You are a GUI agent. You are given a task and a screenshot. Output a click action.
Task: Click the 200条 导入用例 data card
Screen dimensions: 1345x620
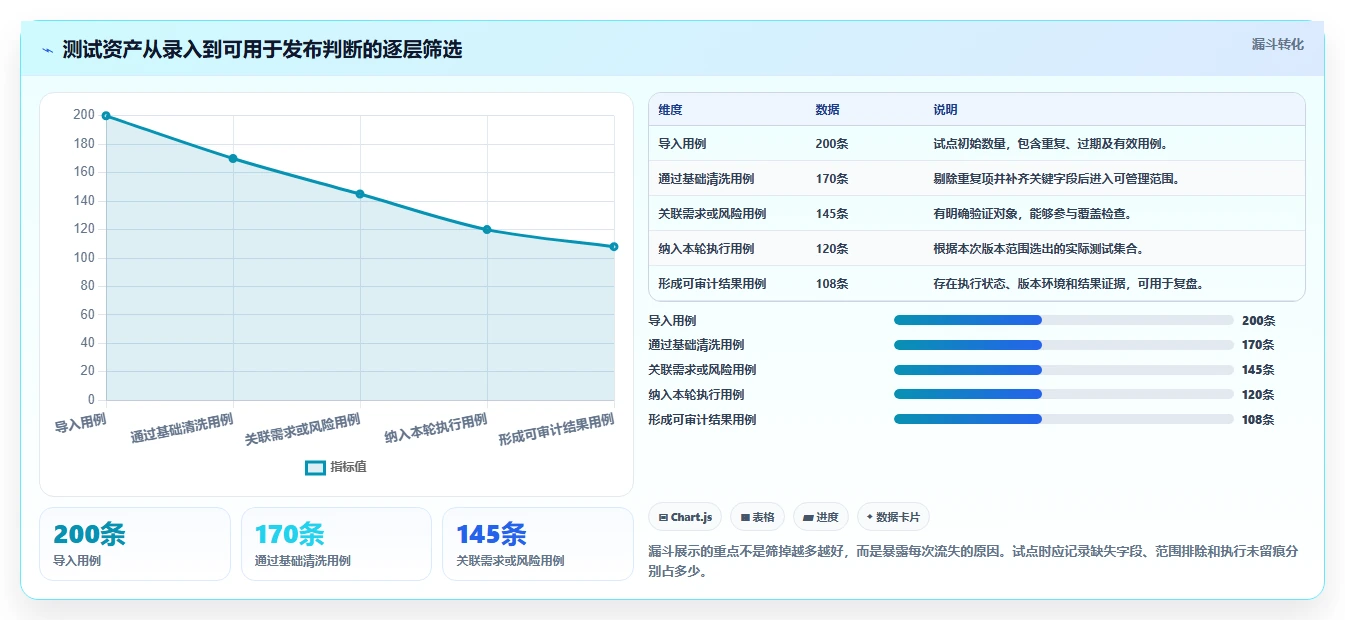point(135,544)
